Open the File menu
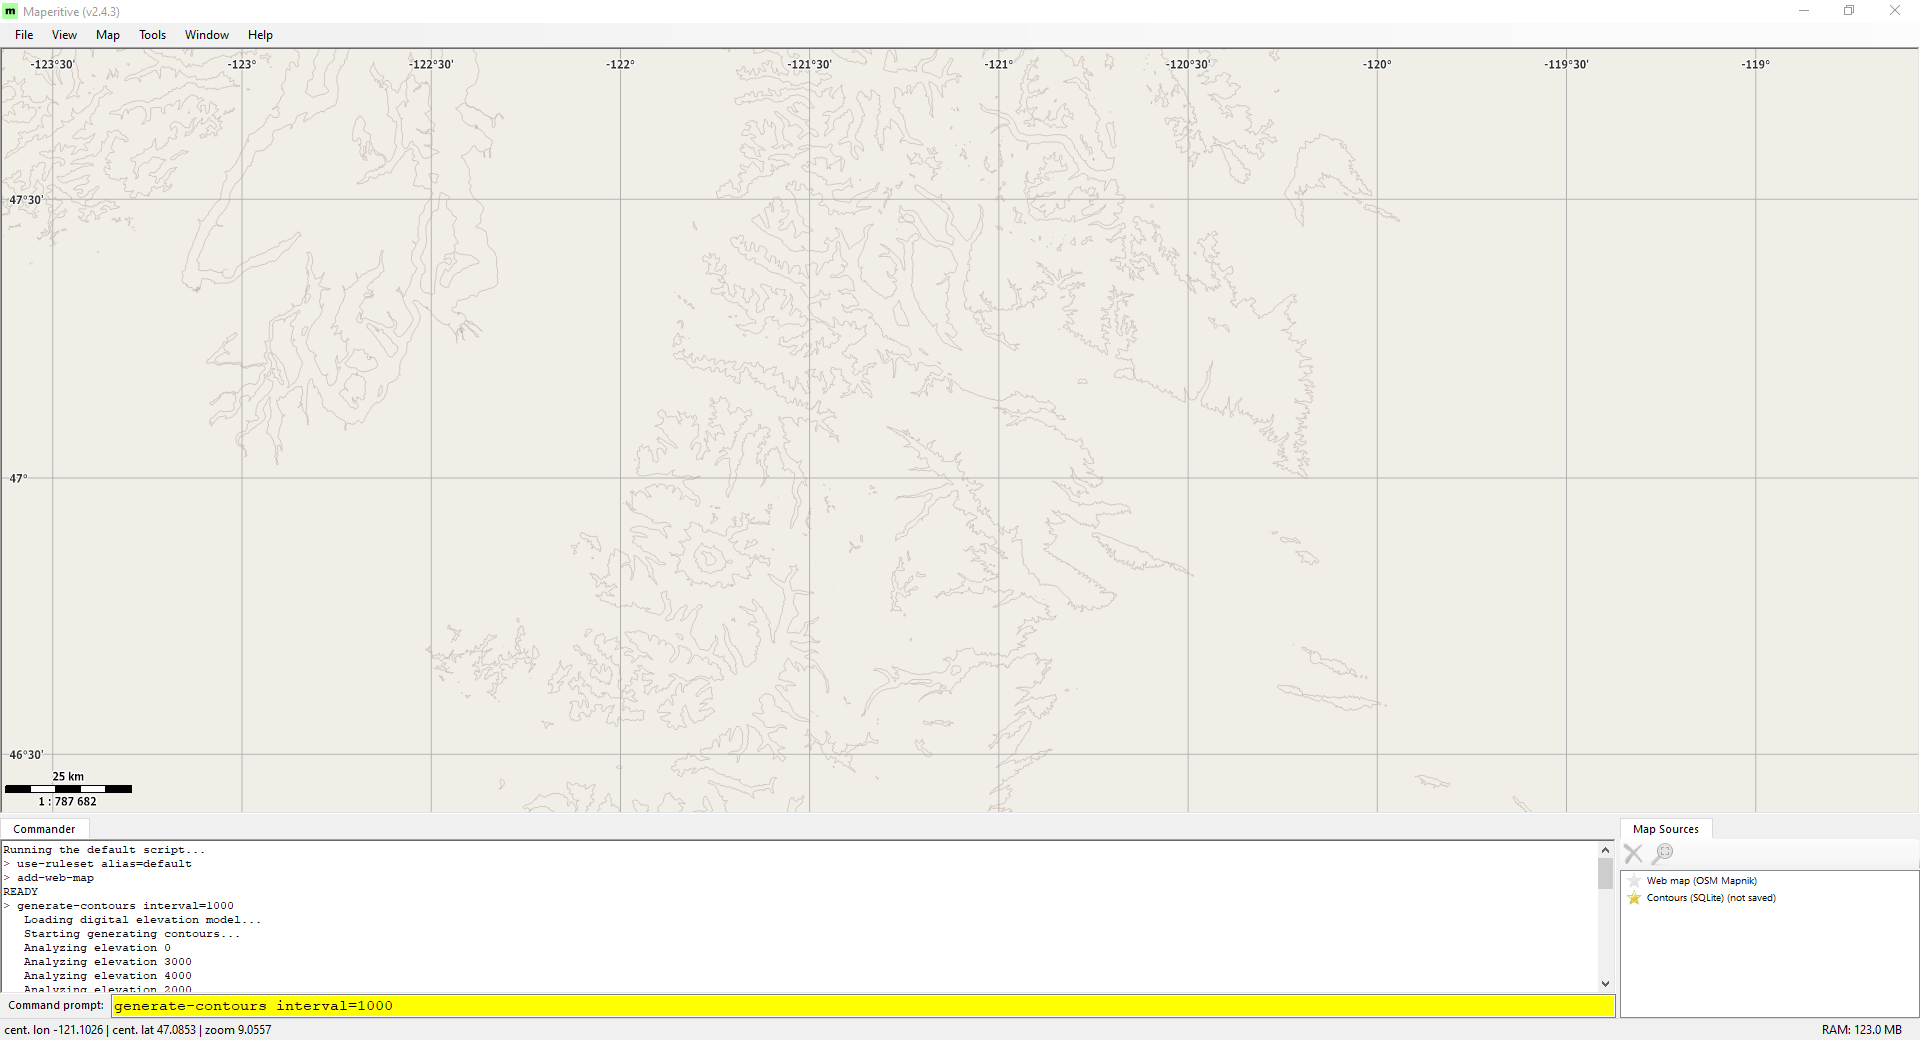 23,34
